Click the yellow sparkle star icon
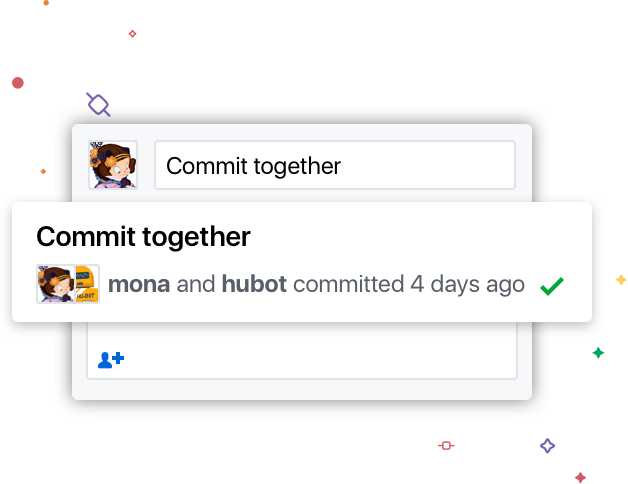The image size is (628, 484). click(x=621, y=280)
